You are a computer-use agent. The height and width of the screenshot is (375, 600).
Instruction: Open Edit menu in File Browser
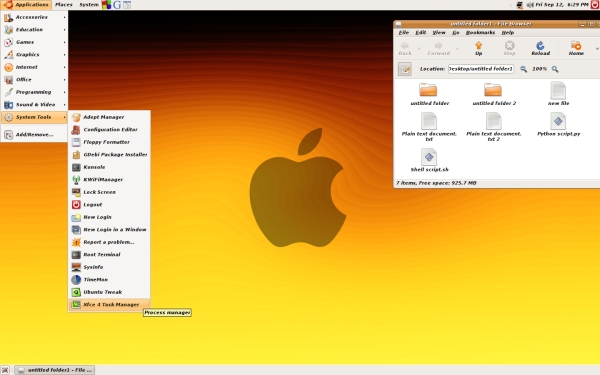[421, 33]
